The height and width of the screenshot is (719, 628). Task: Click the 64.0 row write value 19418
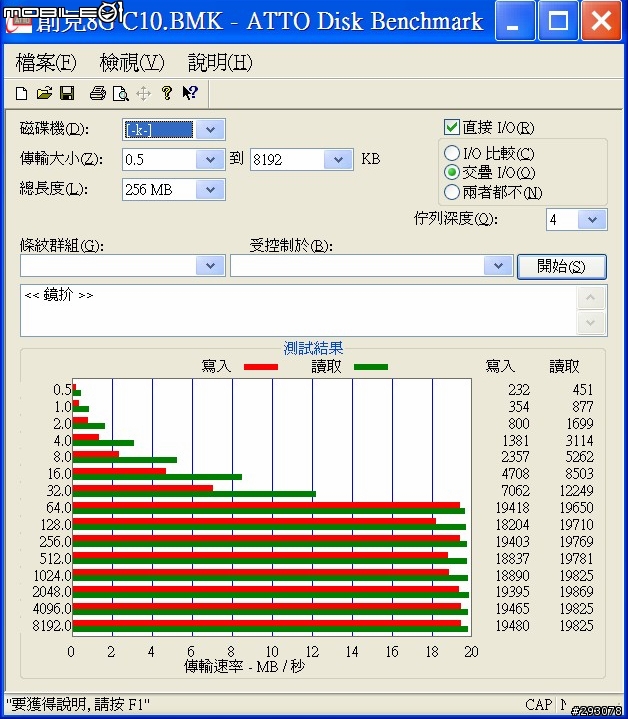[512, 508]
